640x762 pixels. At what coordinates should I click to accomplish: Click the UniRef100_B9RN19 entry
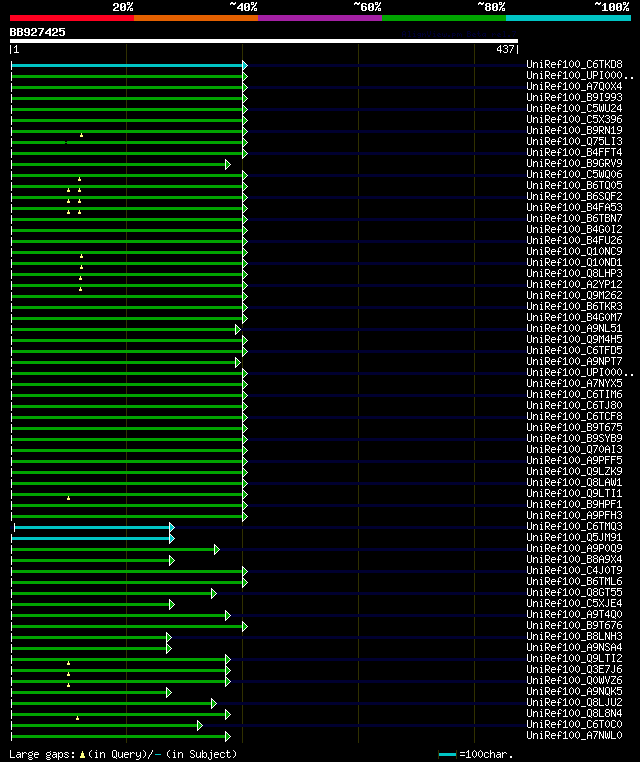coord(574,131)
